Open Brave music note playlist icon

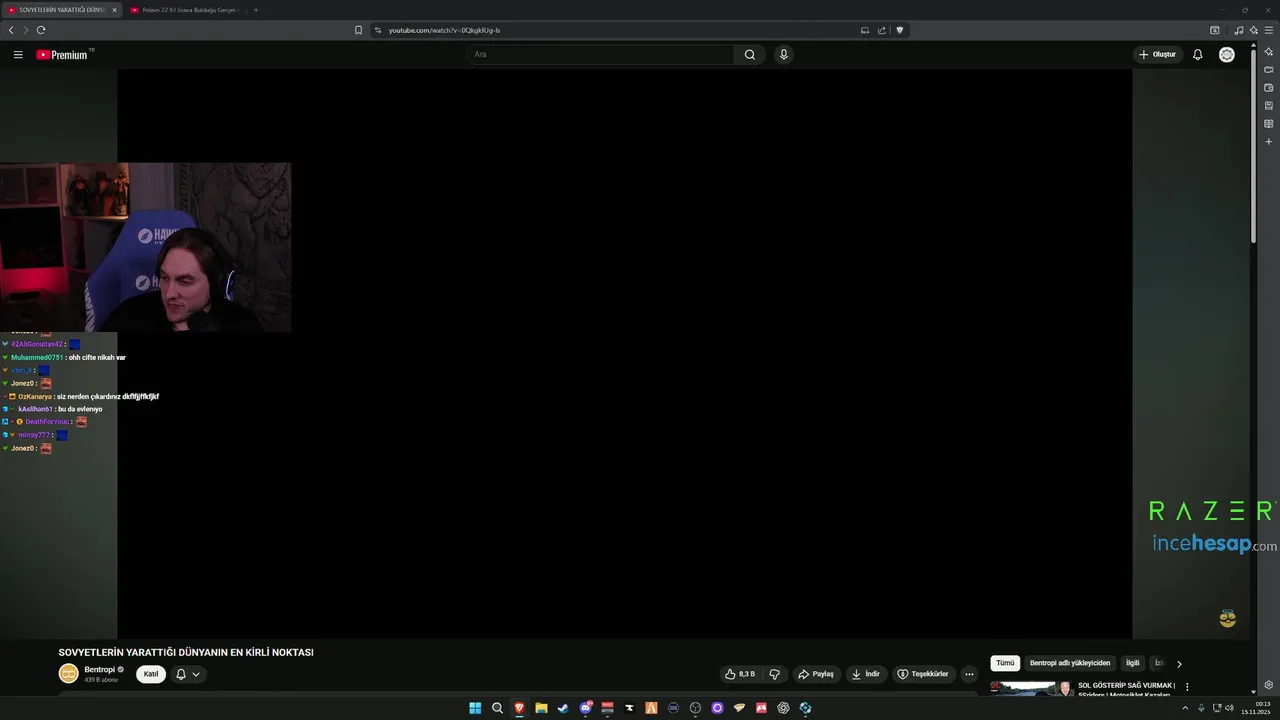tap(1239, 30)
